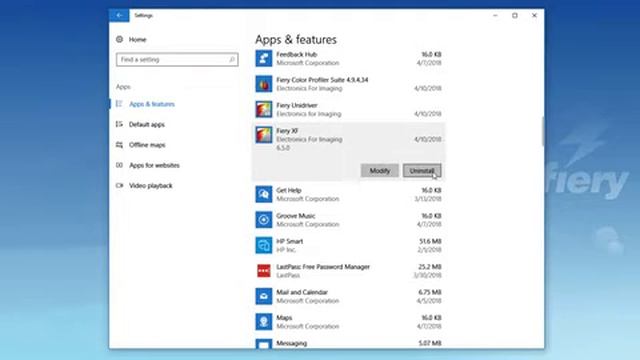Viewport: 640px width, 360px height.
Task: Close the Settings window
Action: [x=534, y=15]
